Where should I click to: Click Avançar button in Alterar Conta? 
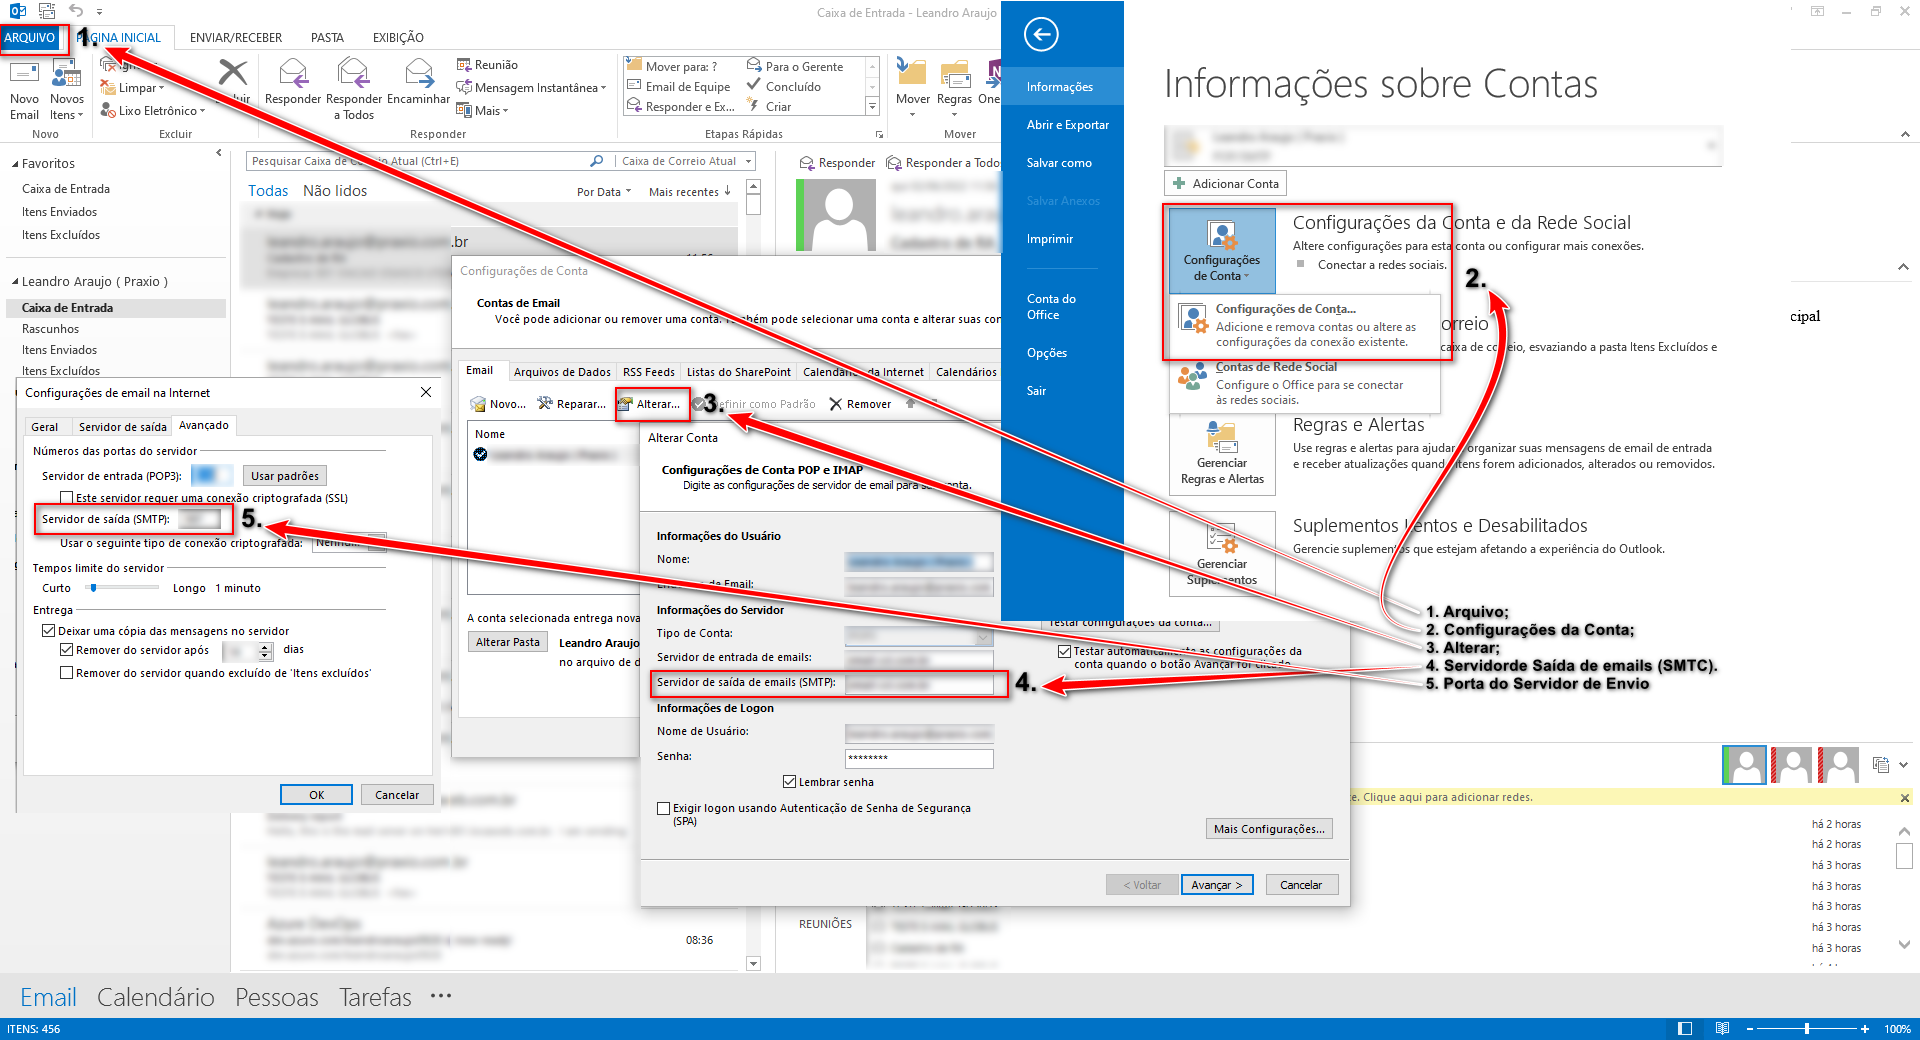1217,885
